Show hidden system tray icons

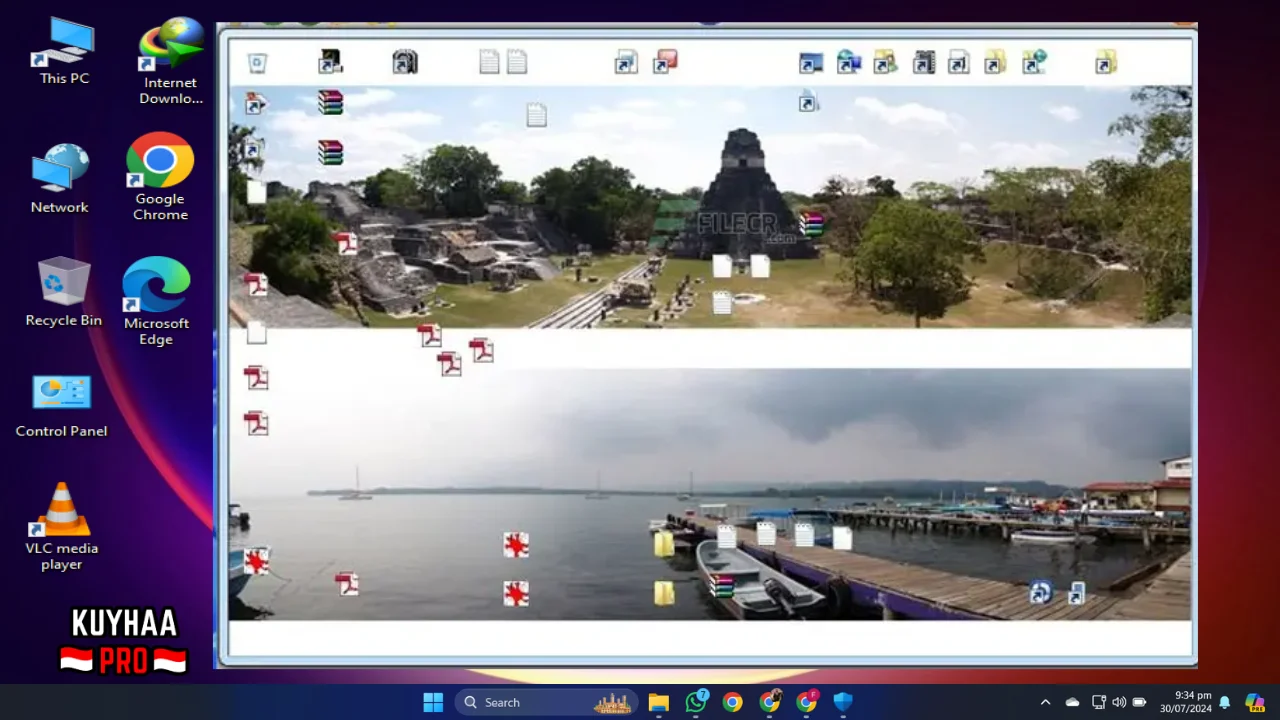[x=1045, y=702]
